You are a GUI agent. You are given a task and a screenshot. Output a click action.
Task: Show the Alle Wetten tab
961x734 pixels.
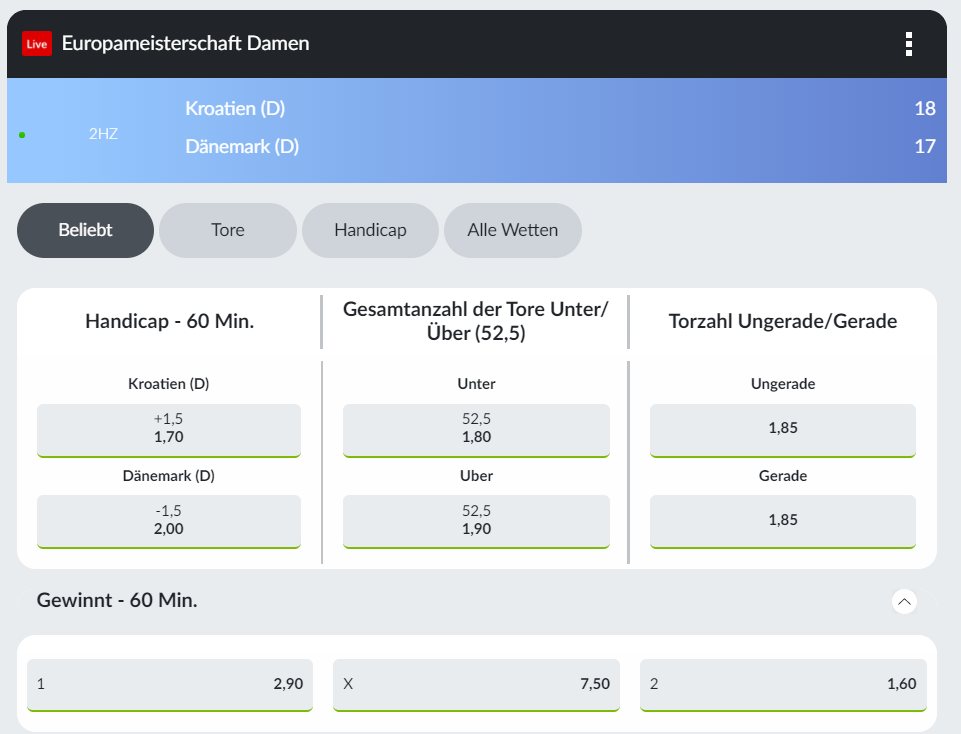coord(512,230)
